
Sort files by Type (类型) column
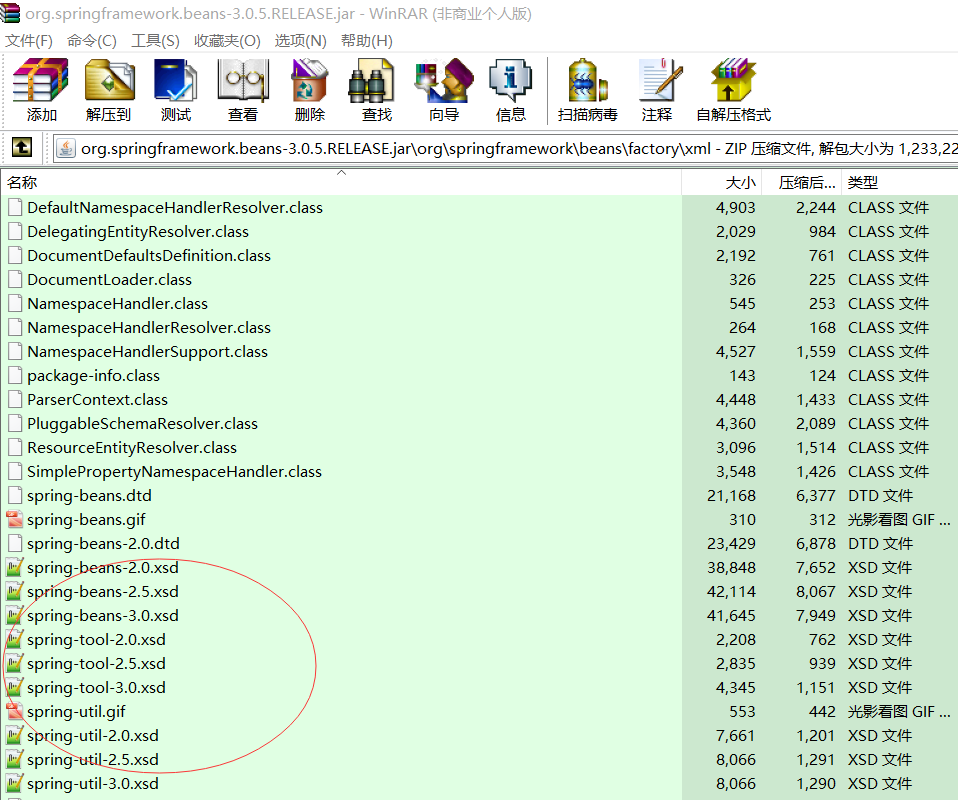900,183
